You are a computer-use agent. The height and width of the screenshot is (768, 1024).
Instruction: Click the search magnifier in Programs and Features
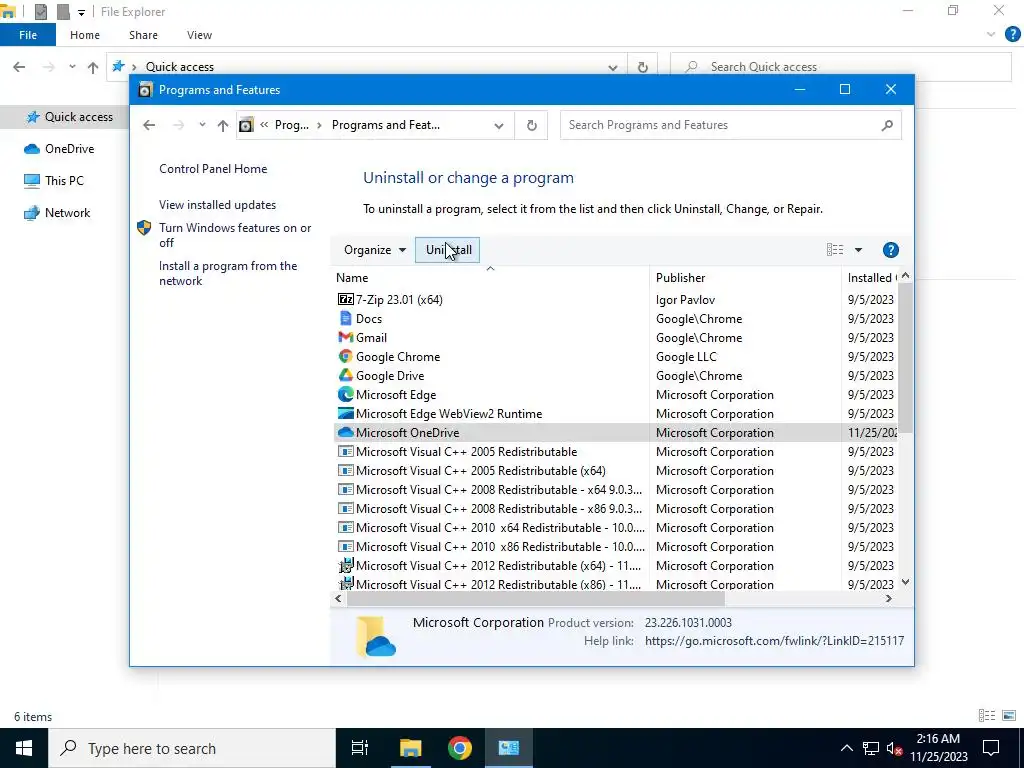(886, 125)
